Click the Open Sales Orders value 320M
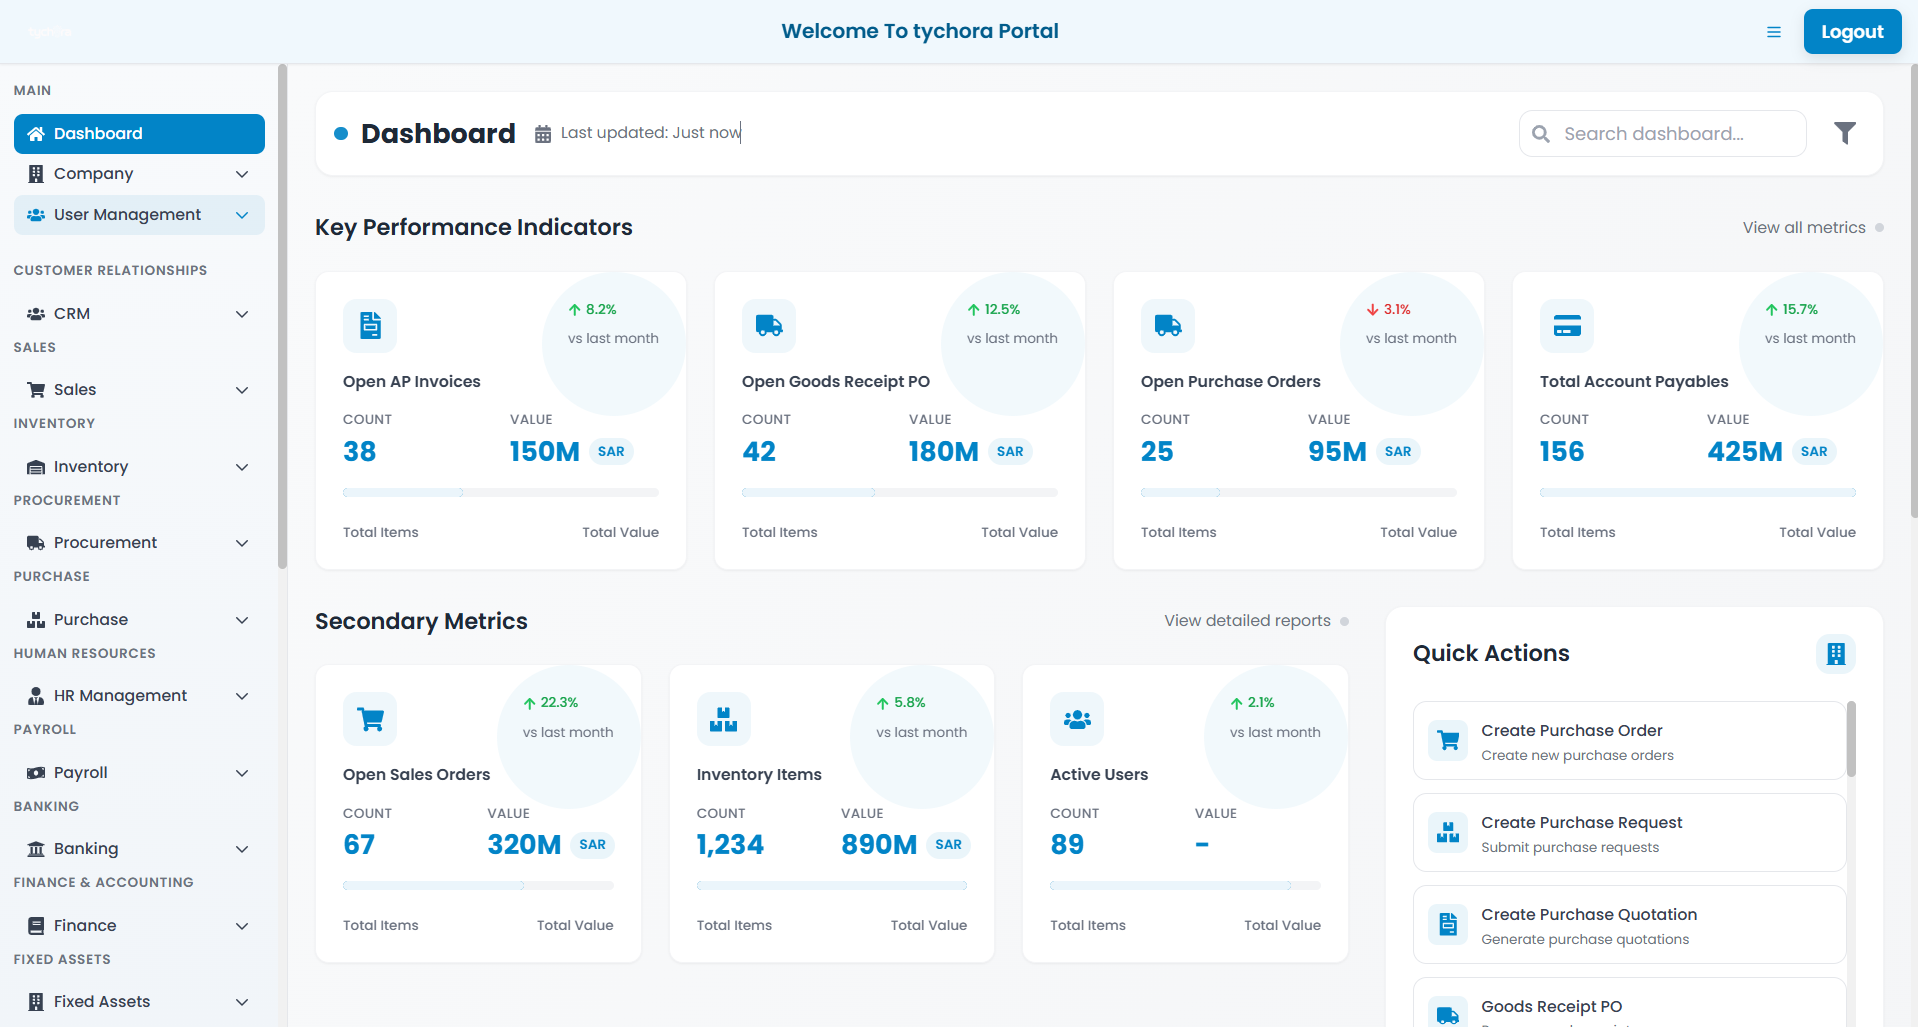This screenshot has width=1918, height=1027. 524,845
